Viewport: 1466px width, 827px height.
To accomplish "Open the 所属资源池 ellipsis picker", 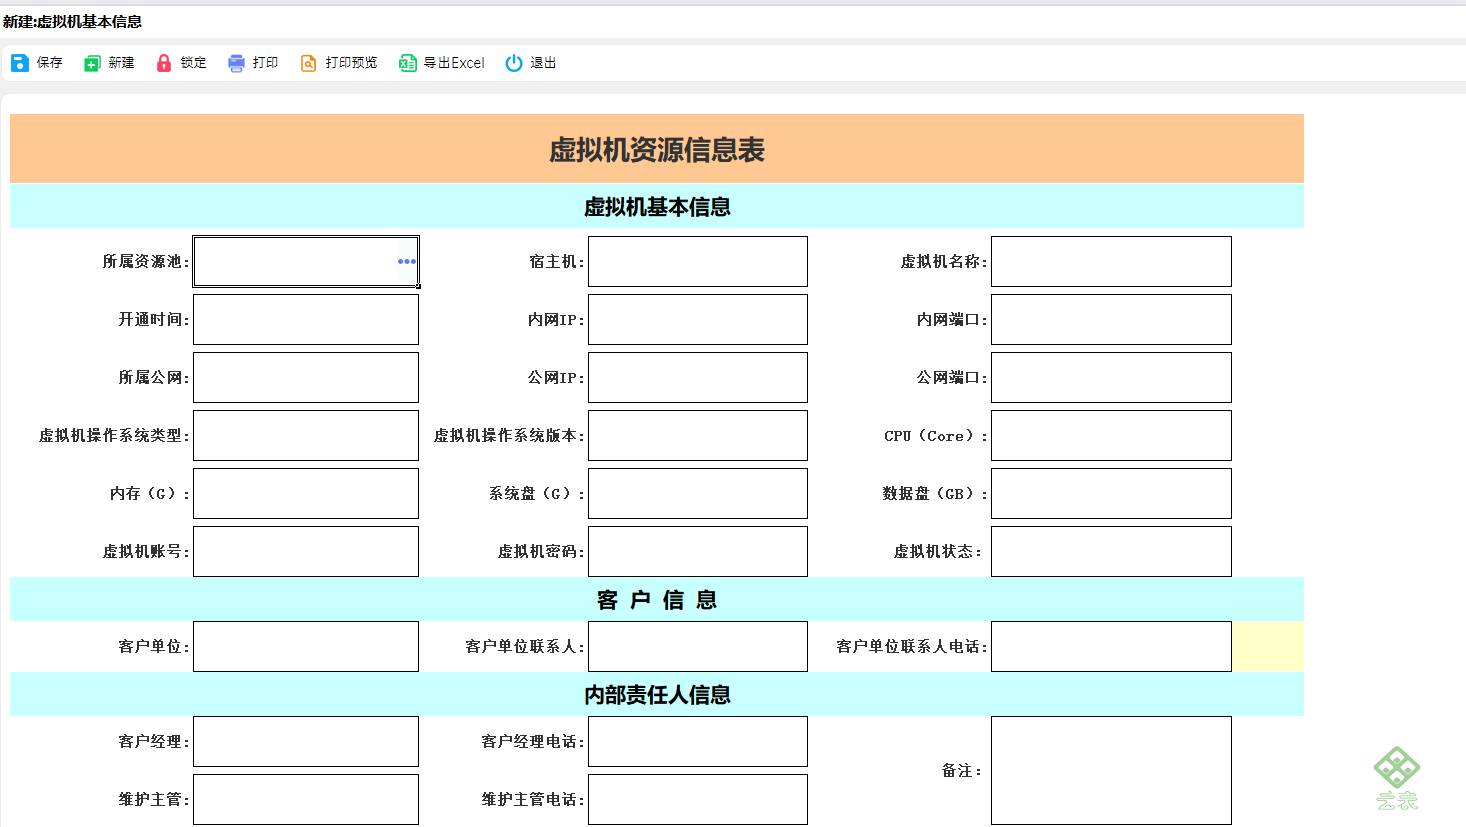I will (406, 261).
